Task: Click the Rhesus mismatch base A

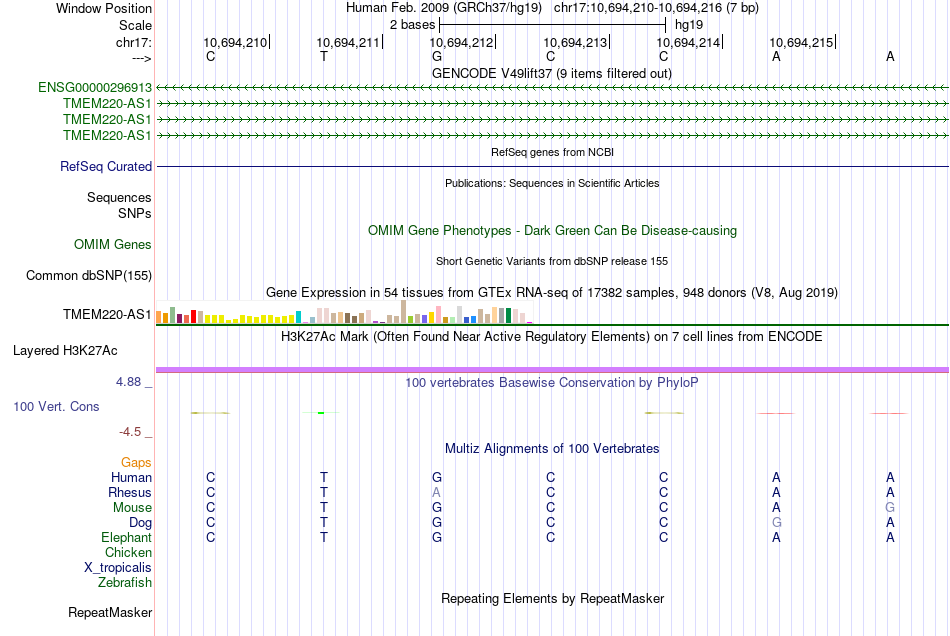Action: coord(436,492)
